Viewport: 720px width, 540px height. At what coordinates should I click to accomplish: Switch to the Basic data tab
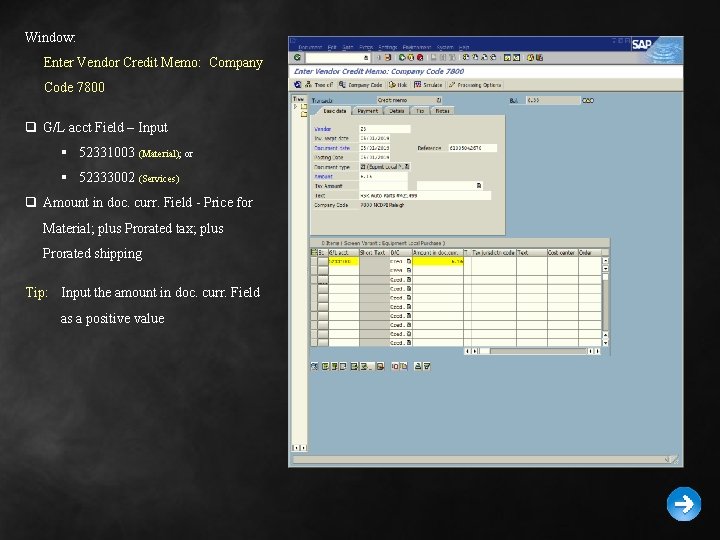click(x=334, y=111)
